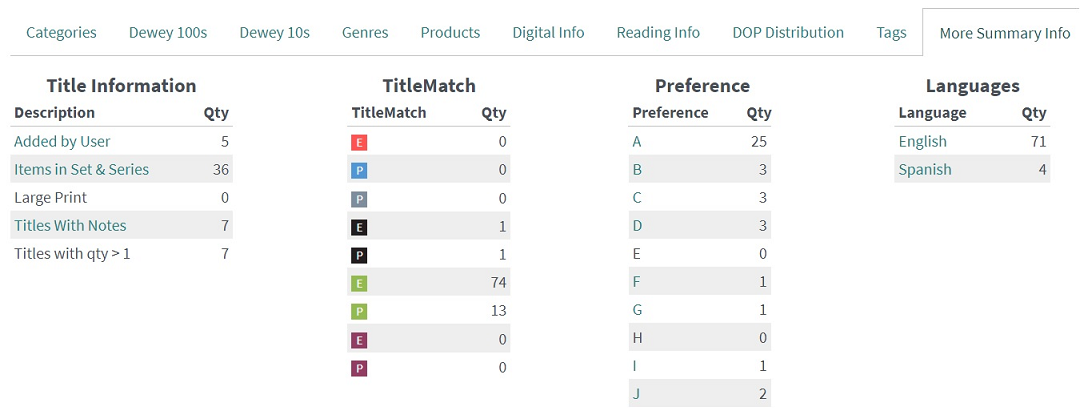Click the red E TitleMatch icon
Image resolution: width=1080 pixels, height=408 pixels.
tap(358, 143)
